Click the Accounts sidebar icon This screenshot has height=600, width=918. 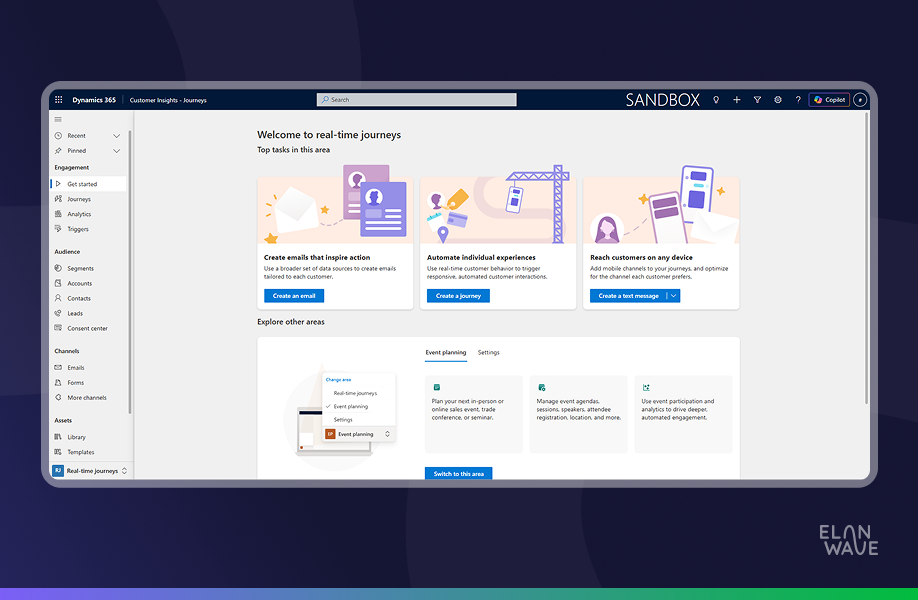[x=58, y=283]
